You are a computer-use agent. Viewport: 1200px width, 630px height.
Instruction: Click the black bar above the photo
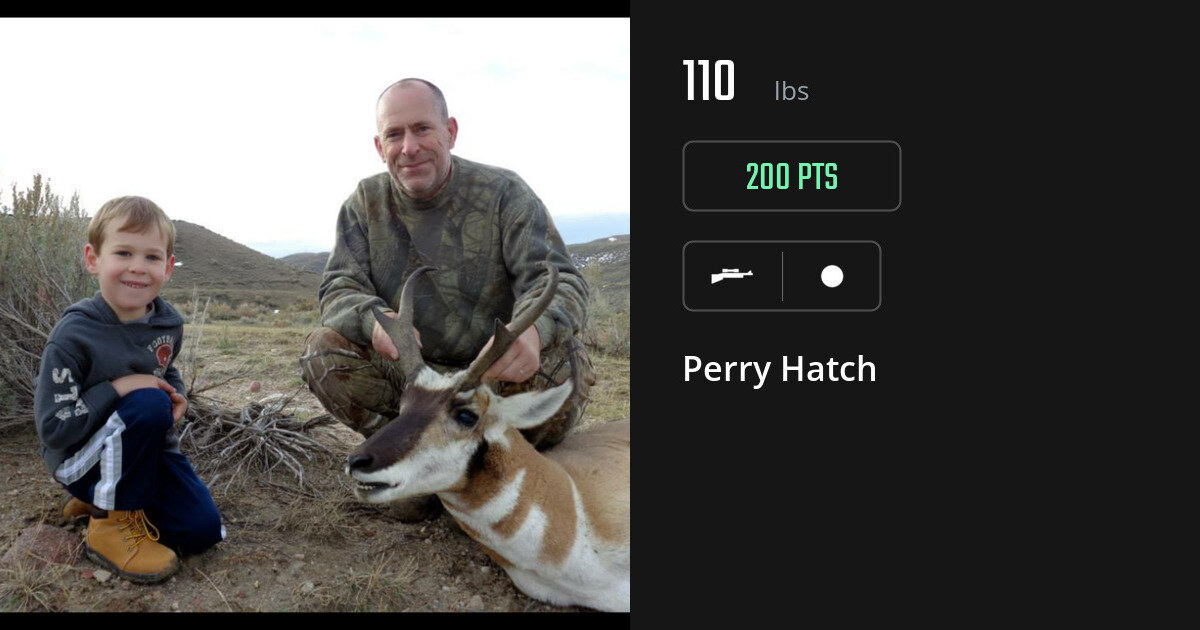pyautogui.click(x=315, y=8)
